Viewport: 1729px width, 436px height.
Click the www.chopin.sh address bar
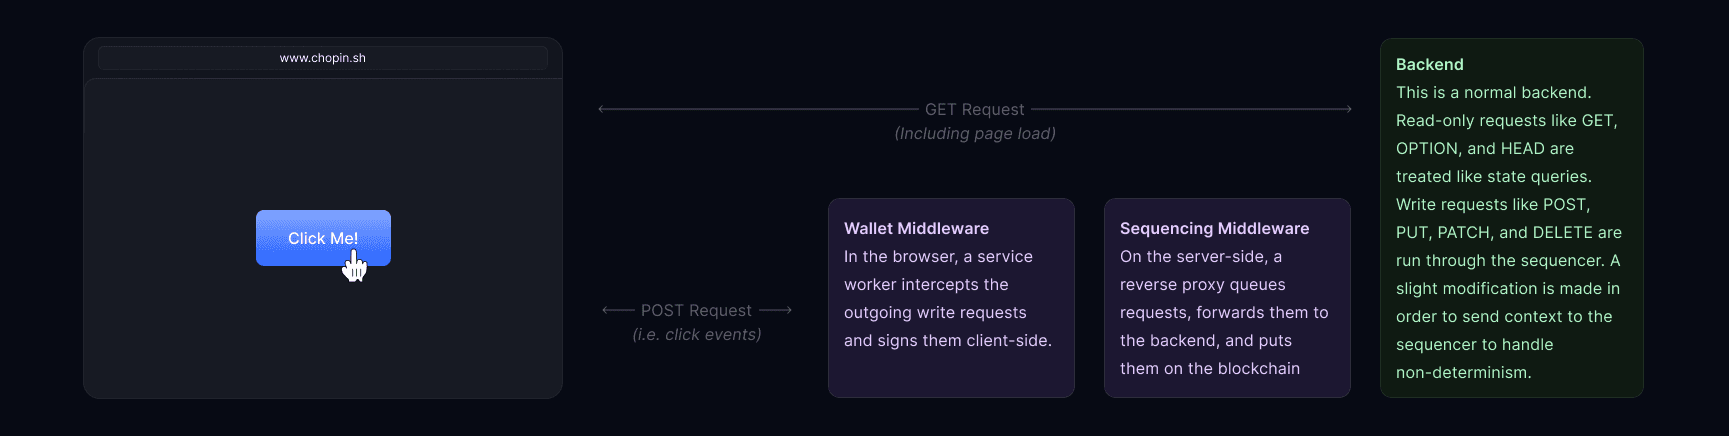(x=323, y=58)
